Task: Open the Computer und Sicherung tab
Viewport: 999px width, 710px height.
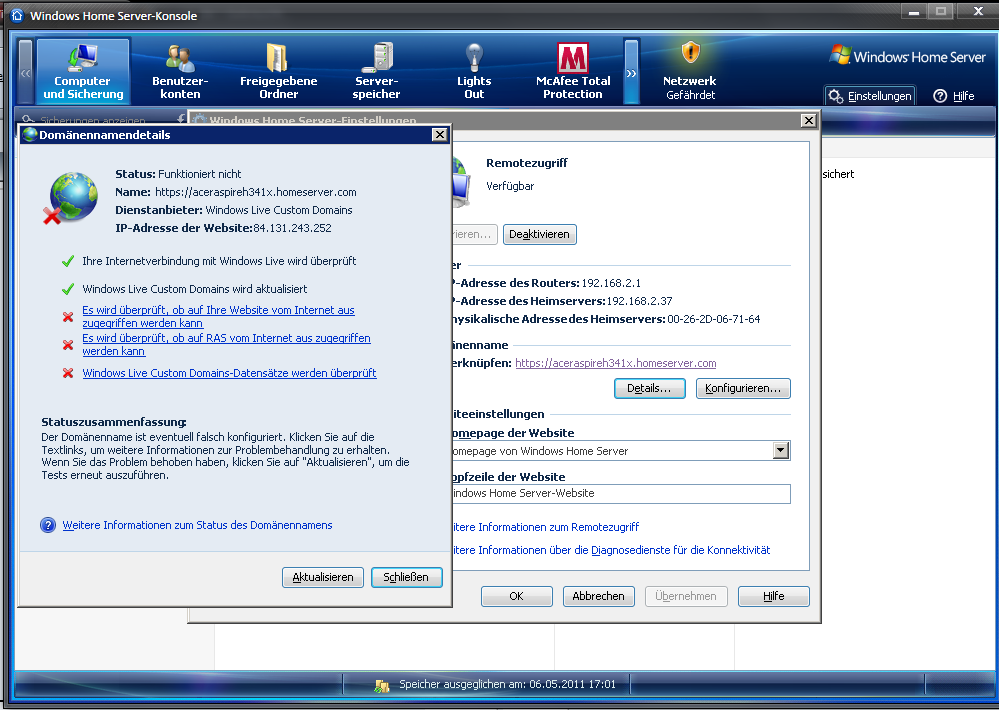Action: (83, 72)
